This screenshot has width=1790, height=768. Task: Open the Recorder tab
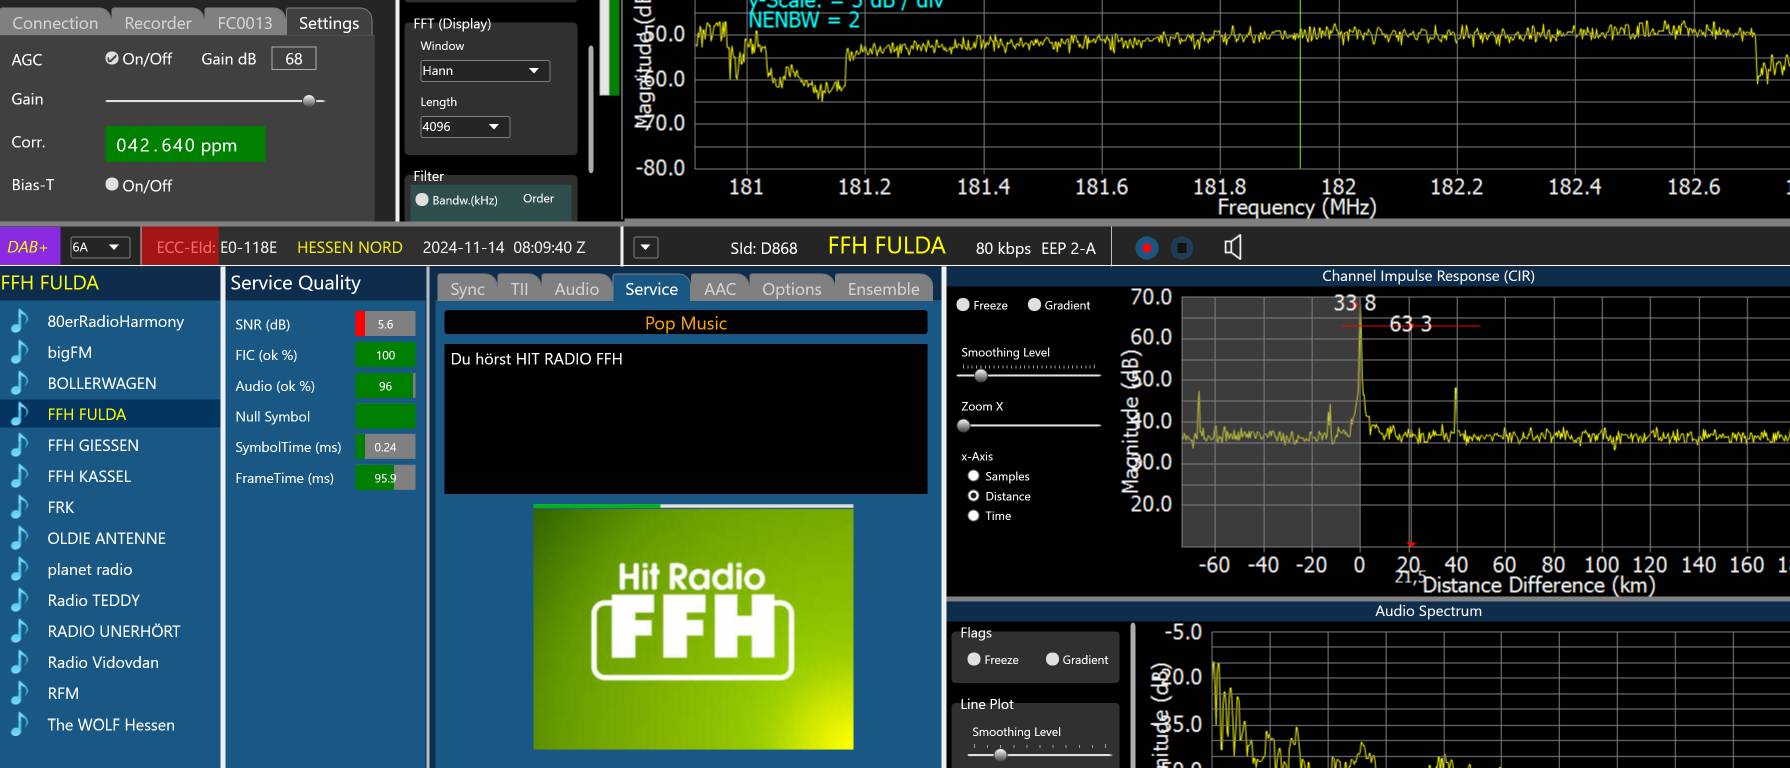point(158,22)
